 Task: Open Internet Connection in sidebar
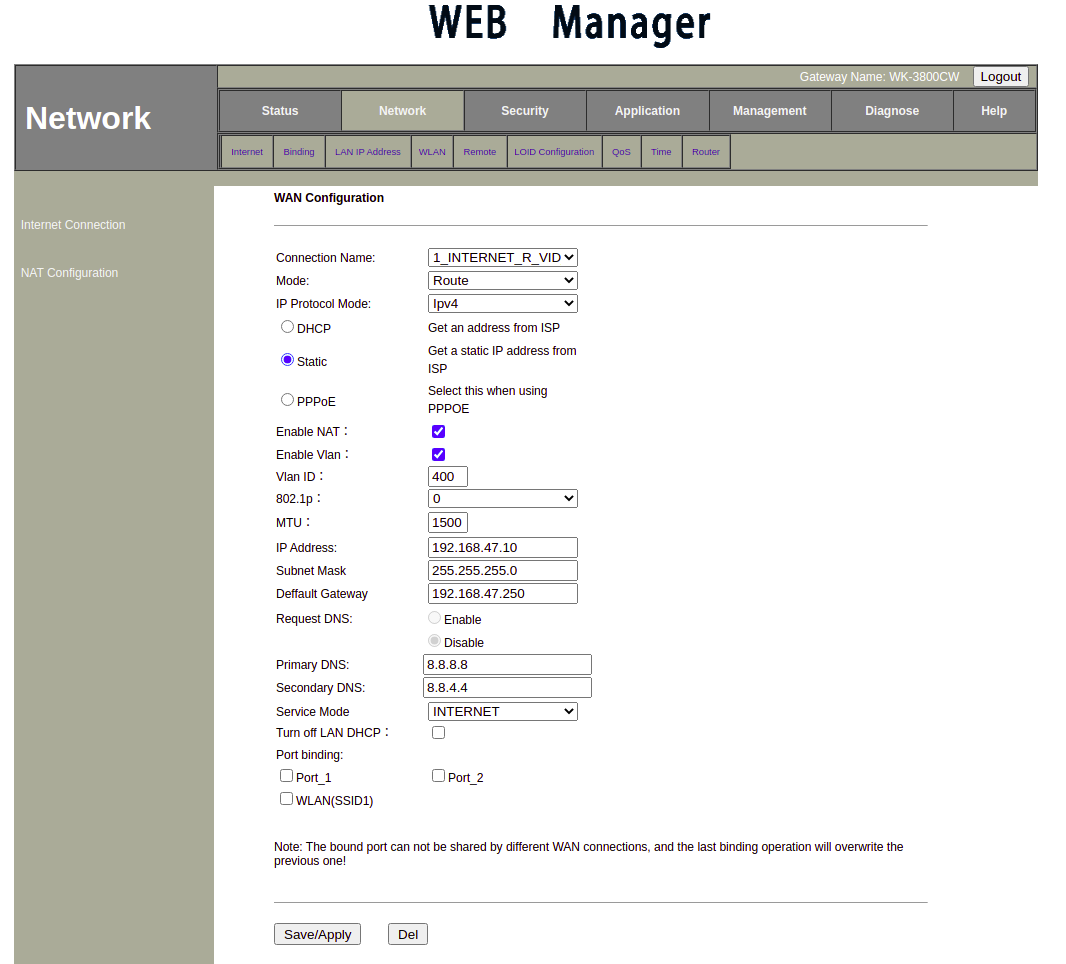click(73, 225)
